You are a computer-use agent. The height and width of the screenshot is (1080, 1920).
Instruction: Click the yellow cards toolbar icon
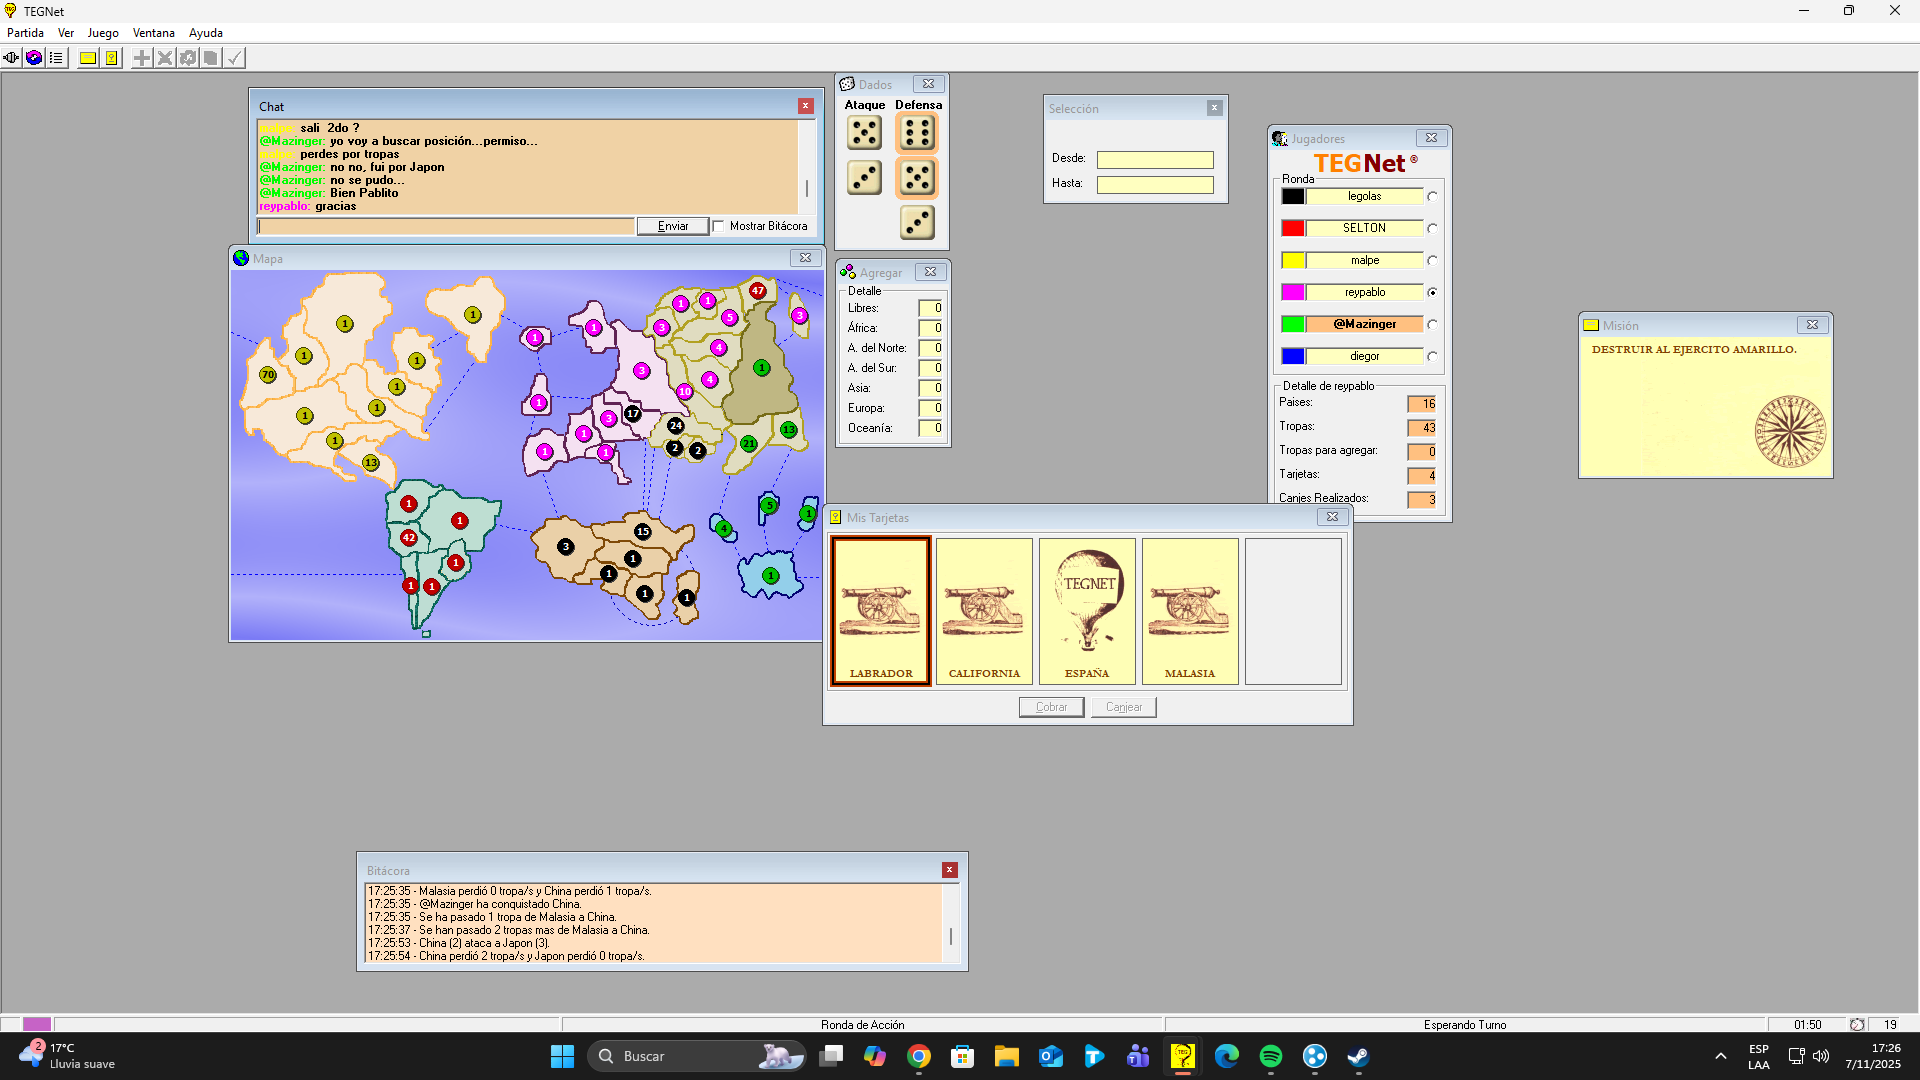pyautogui.click(x=112, y=58)
